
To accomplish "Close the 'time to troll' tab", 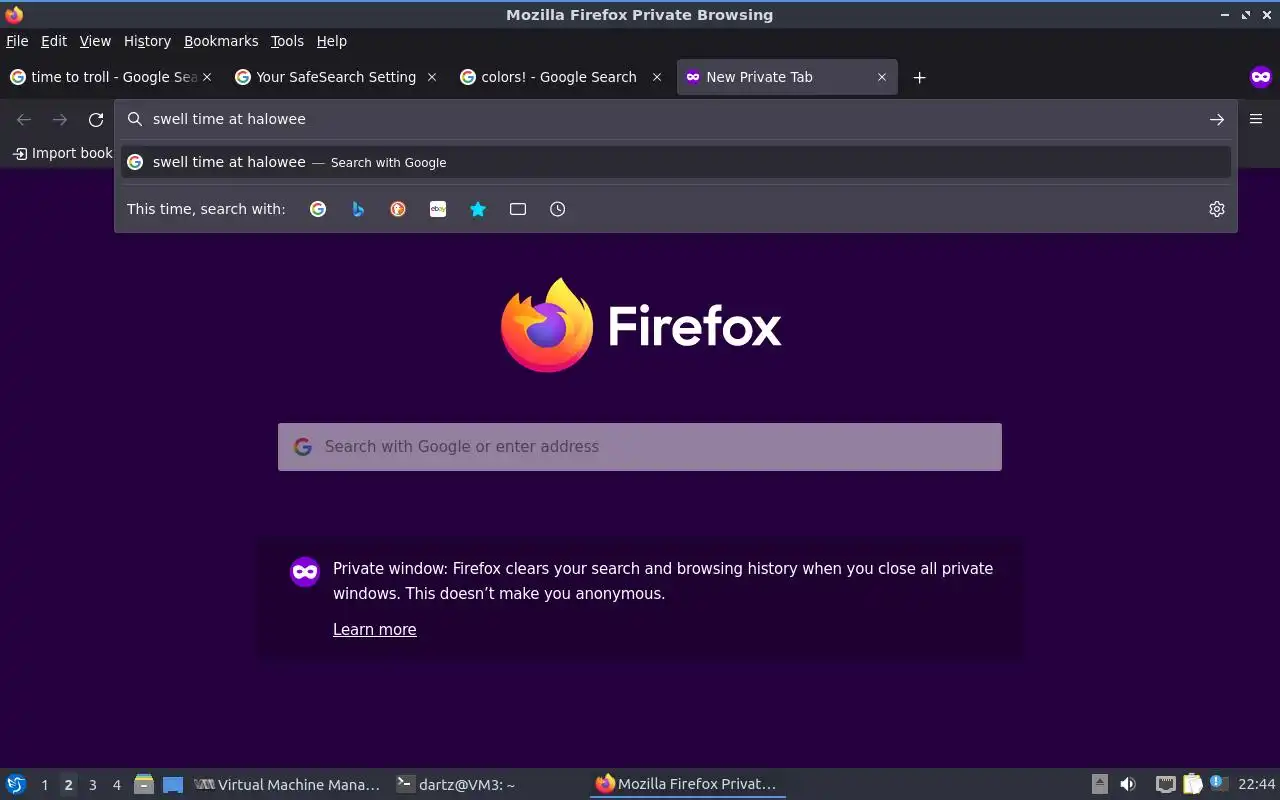I will tap(207, 77).
